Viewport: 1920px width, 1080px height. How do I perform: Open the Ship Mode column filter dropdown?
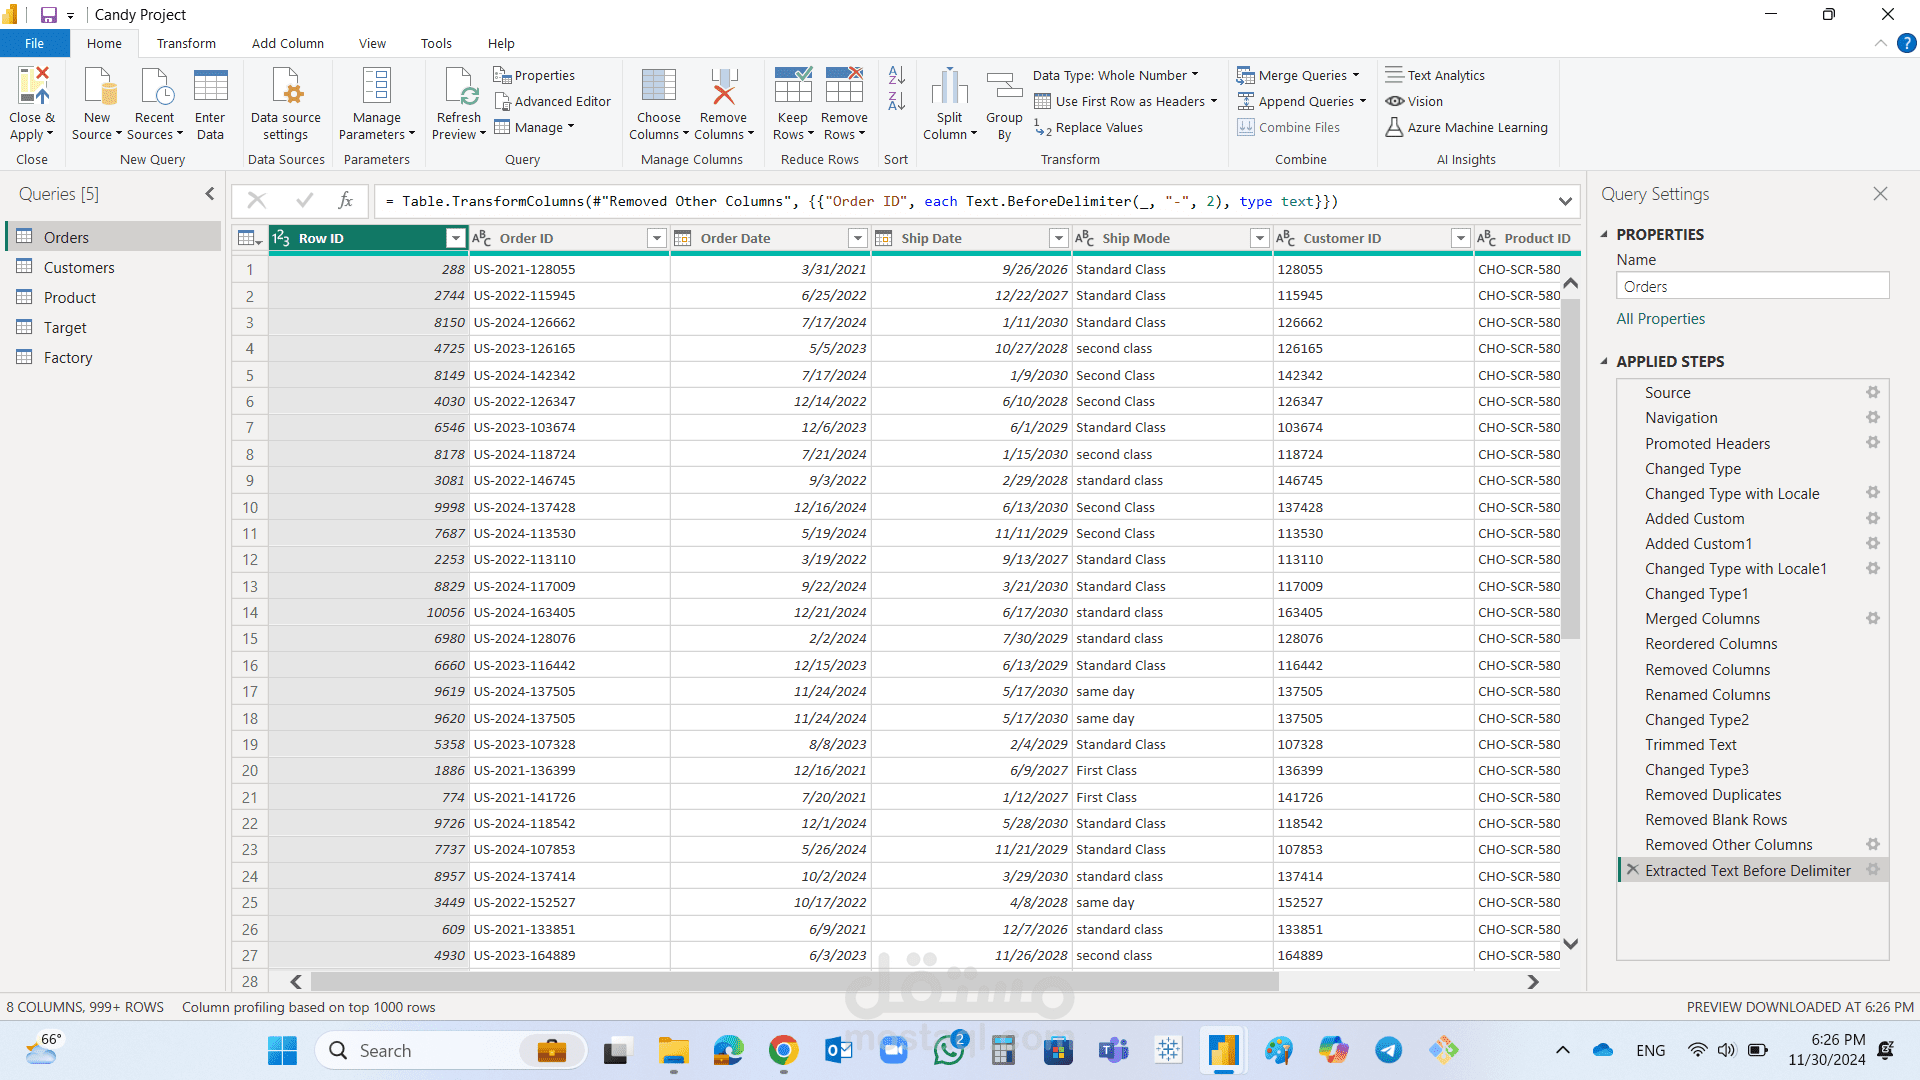point(1259,238)
